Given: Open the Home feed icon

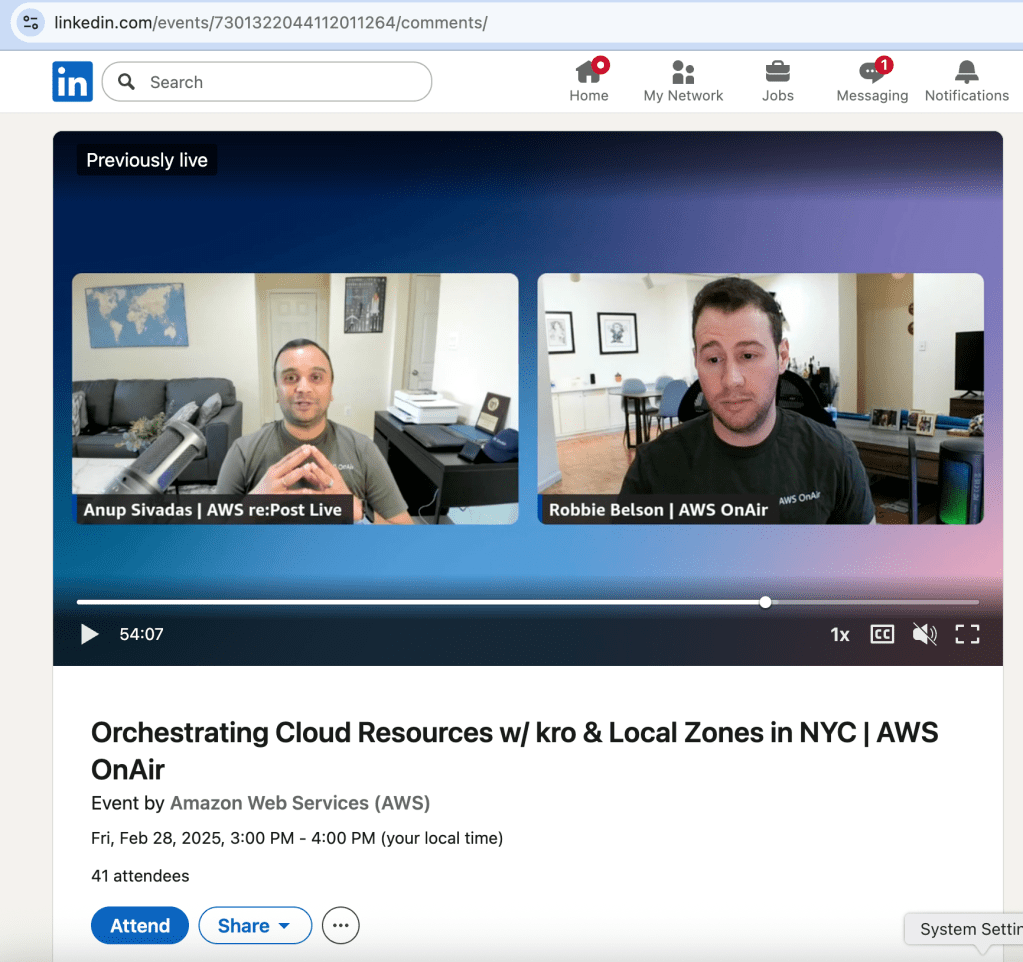Looking at the screenshot, I should (x=588, y=73).
